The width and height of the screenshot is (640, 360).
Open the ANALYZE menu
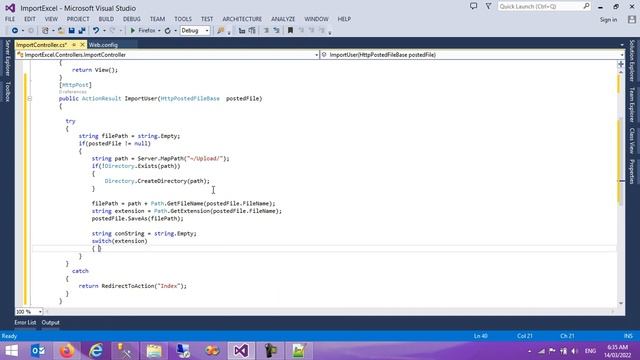(283, 19)
